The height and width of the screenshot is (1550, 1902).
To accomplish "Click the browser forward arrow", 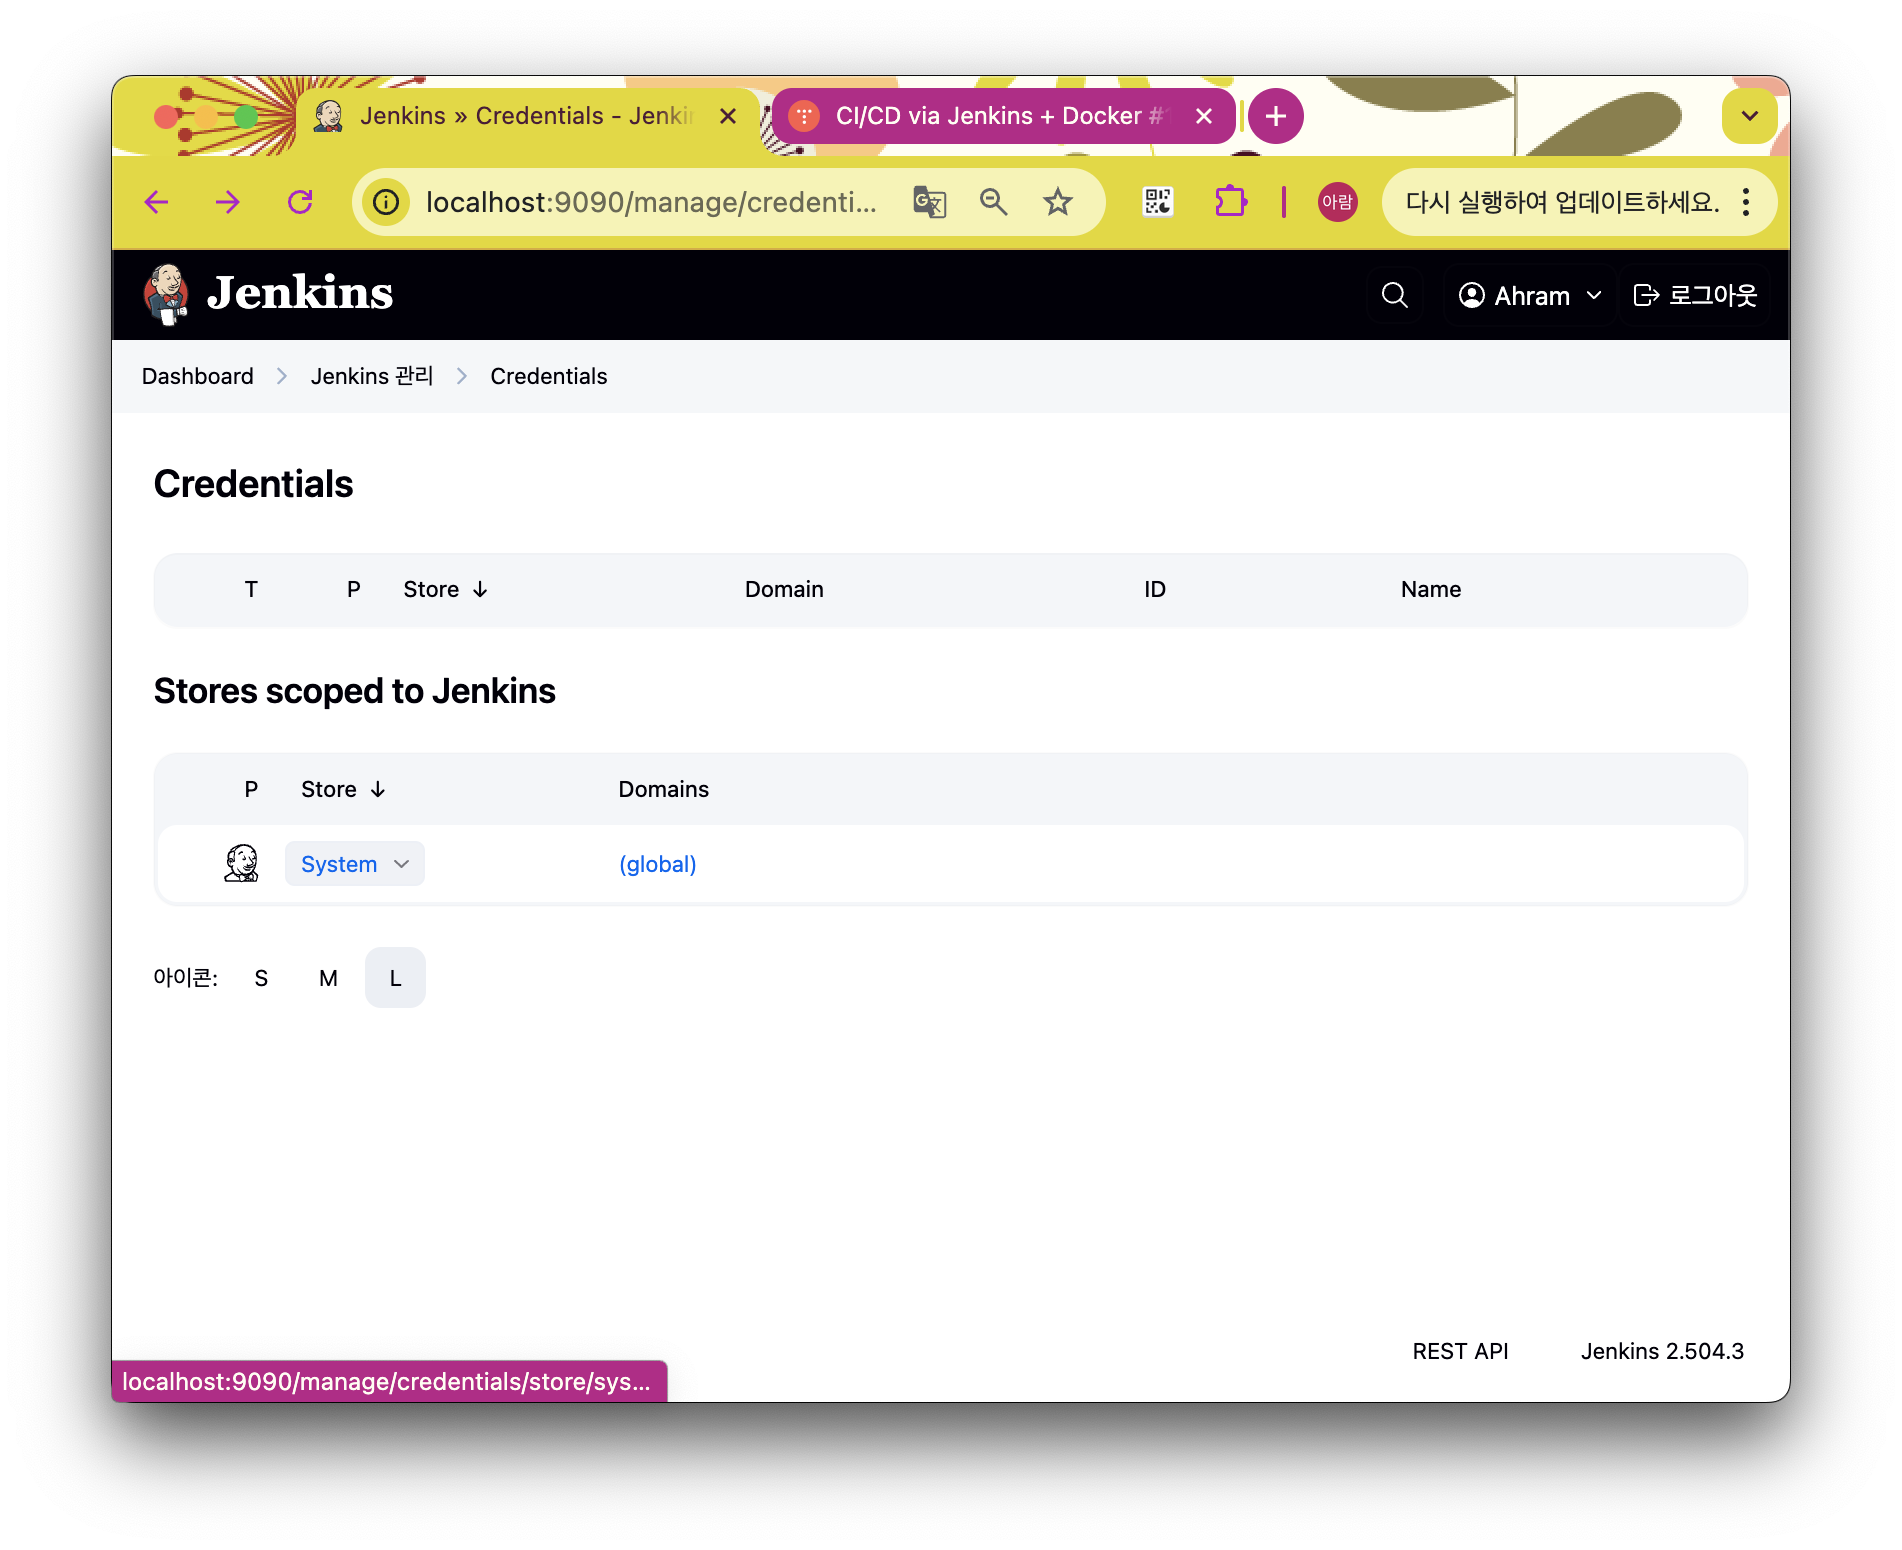I will 228,202.
